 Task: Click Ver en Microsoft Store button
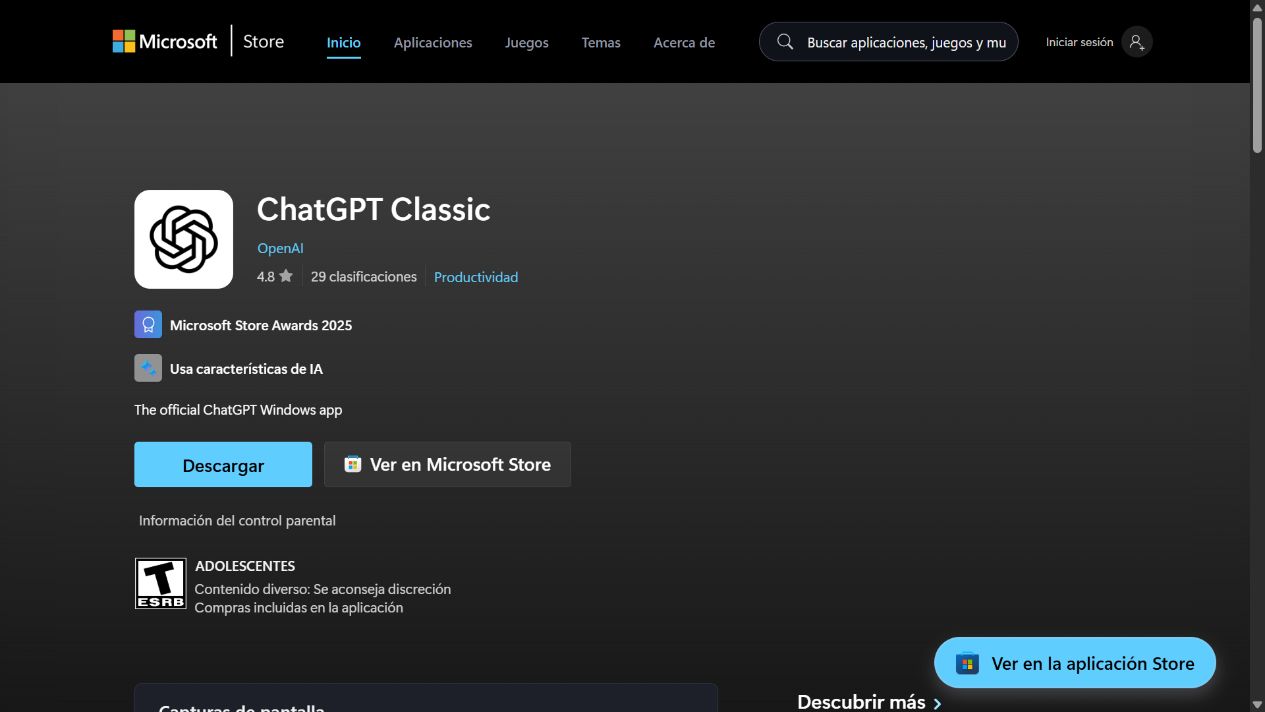[447, 465]
